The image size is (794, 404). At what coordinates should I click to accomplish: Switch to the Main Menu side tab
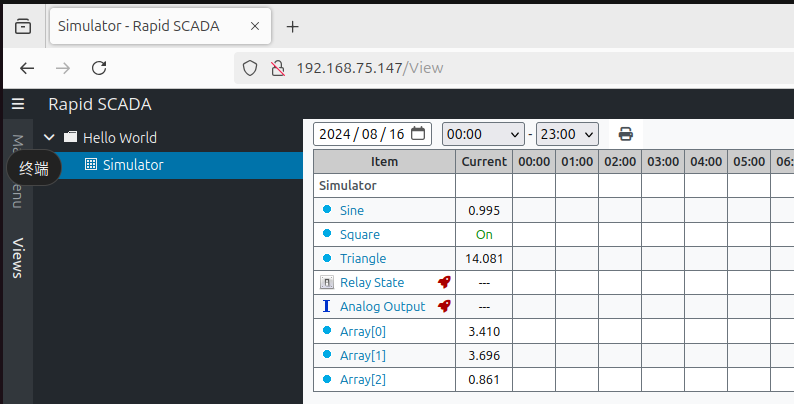[18, 171]
